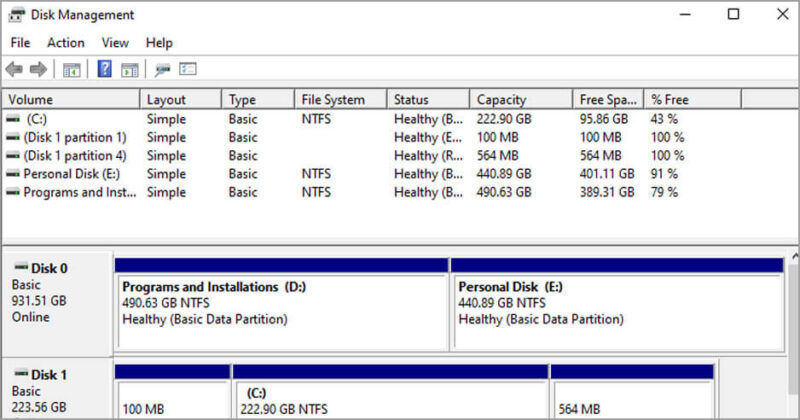Screen dimensions: 800x420
Task: Select (Disk 1 partition 1) volume row
Action: pyautogui.click(x=75, y=137)
